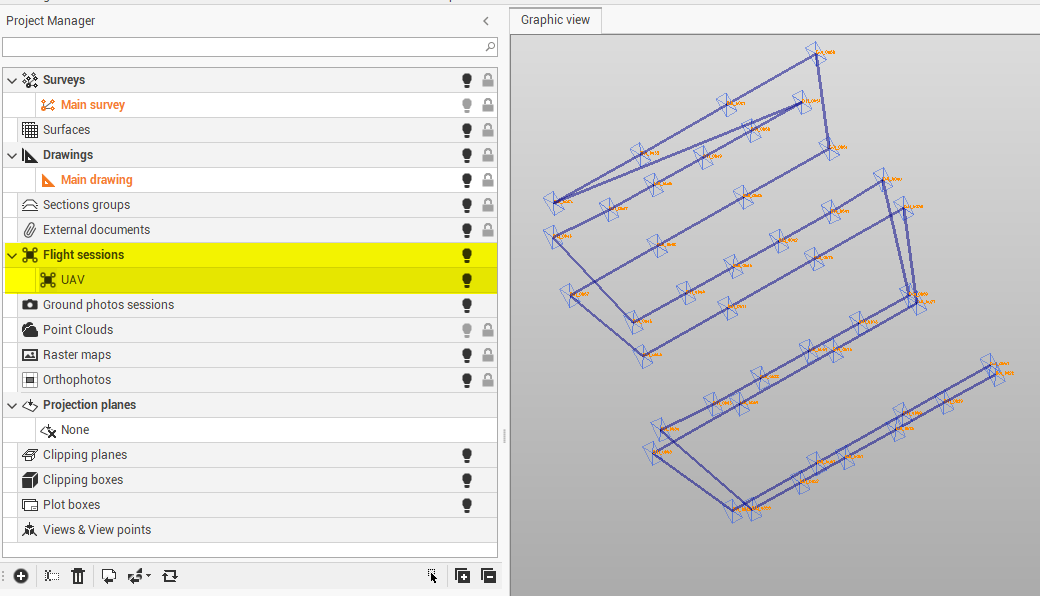Click the add item plus button
The width and height of the screenshot is (1040, 596).
[21, 576]
